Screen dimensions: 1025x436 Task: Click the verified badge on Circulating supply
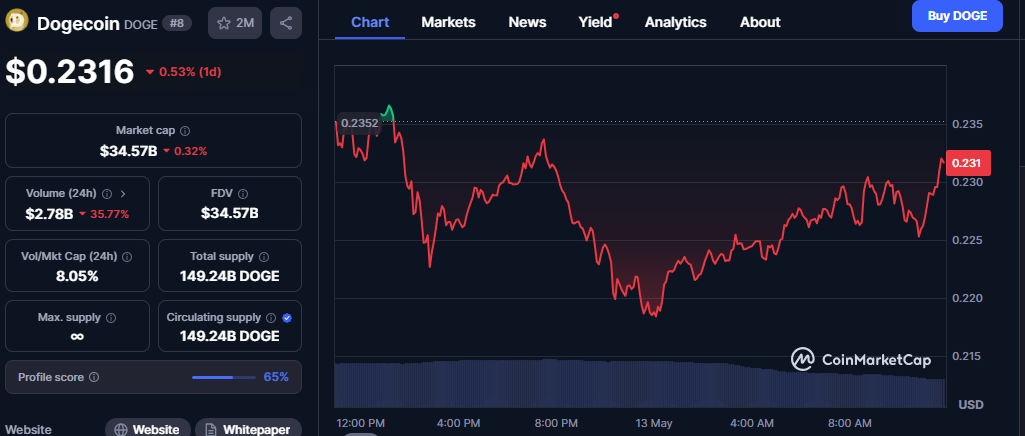click(x=287, y=318)
